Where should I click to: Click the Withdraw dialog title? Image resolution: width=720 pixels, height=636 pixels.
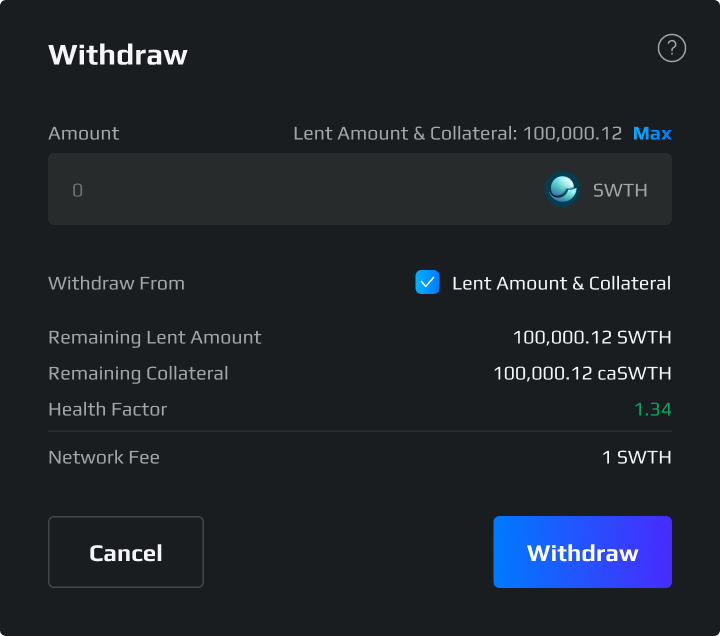click(118, 54)
